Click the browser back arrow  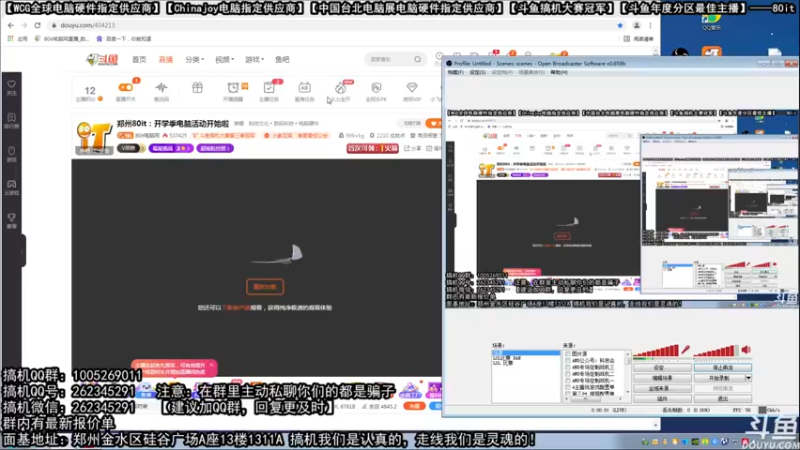(11, 25)
